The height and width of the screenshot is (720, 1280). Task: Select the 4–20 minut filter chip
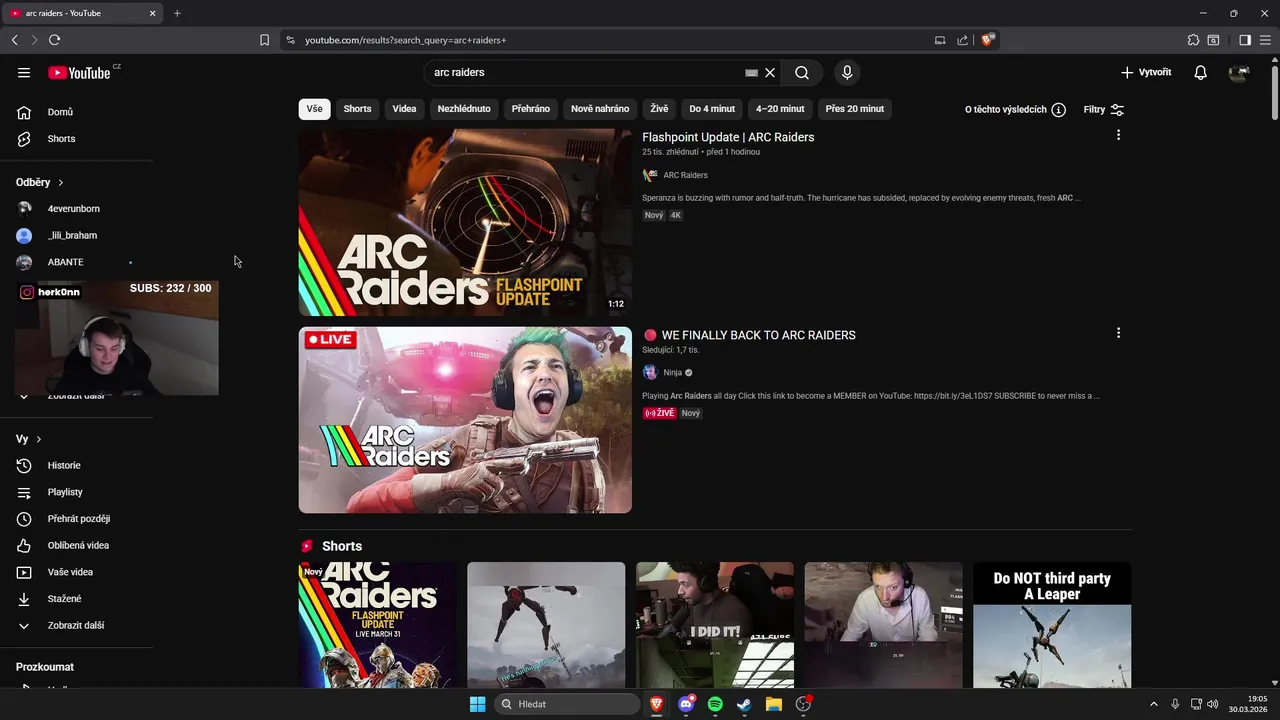(780, 109)
